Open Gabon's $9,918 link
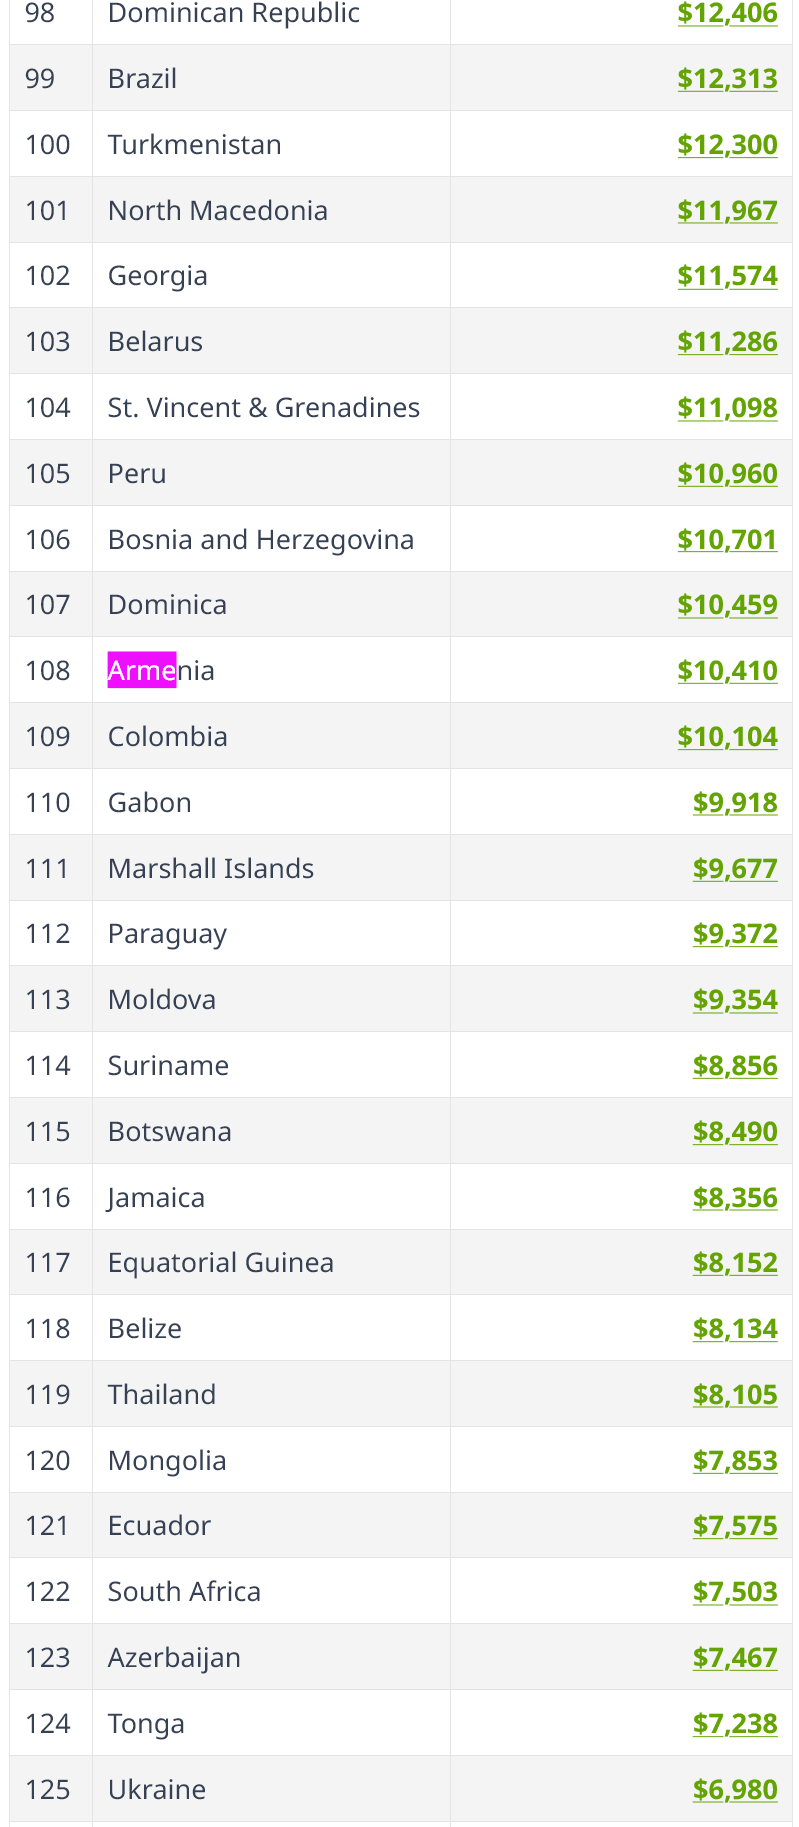 735,803
